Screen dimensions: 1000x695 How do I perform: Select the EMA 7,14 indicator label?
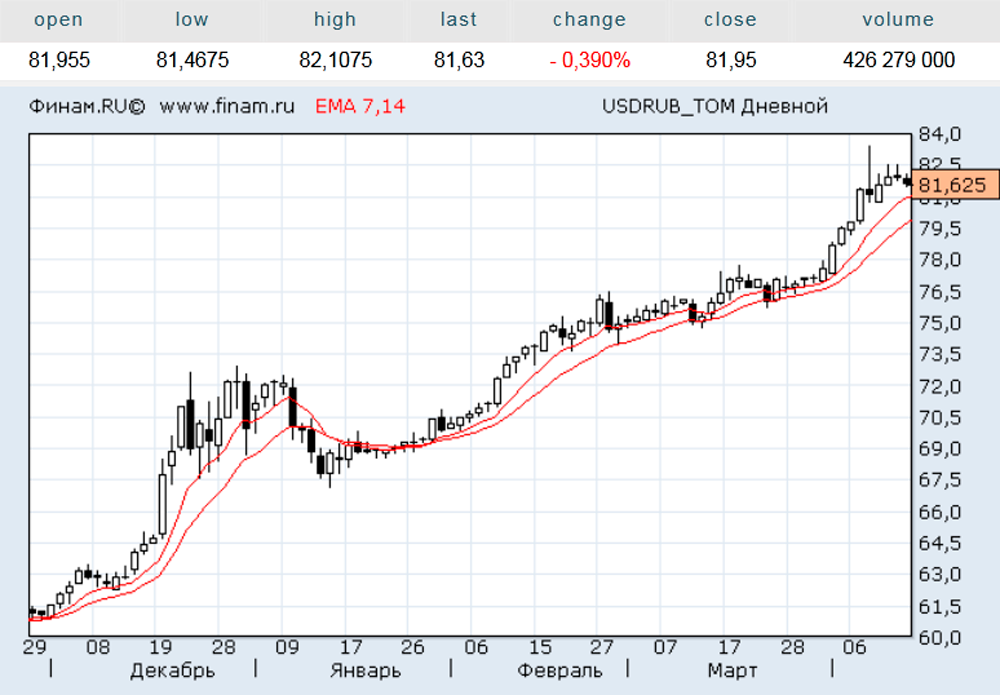pos(360,106)
